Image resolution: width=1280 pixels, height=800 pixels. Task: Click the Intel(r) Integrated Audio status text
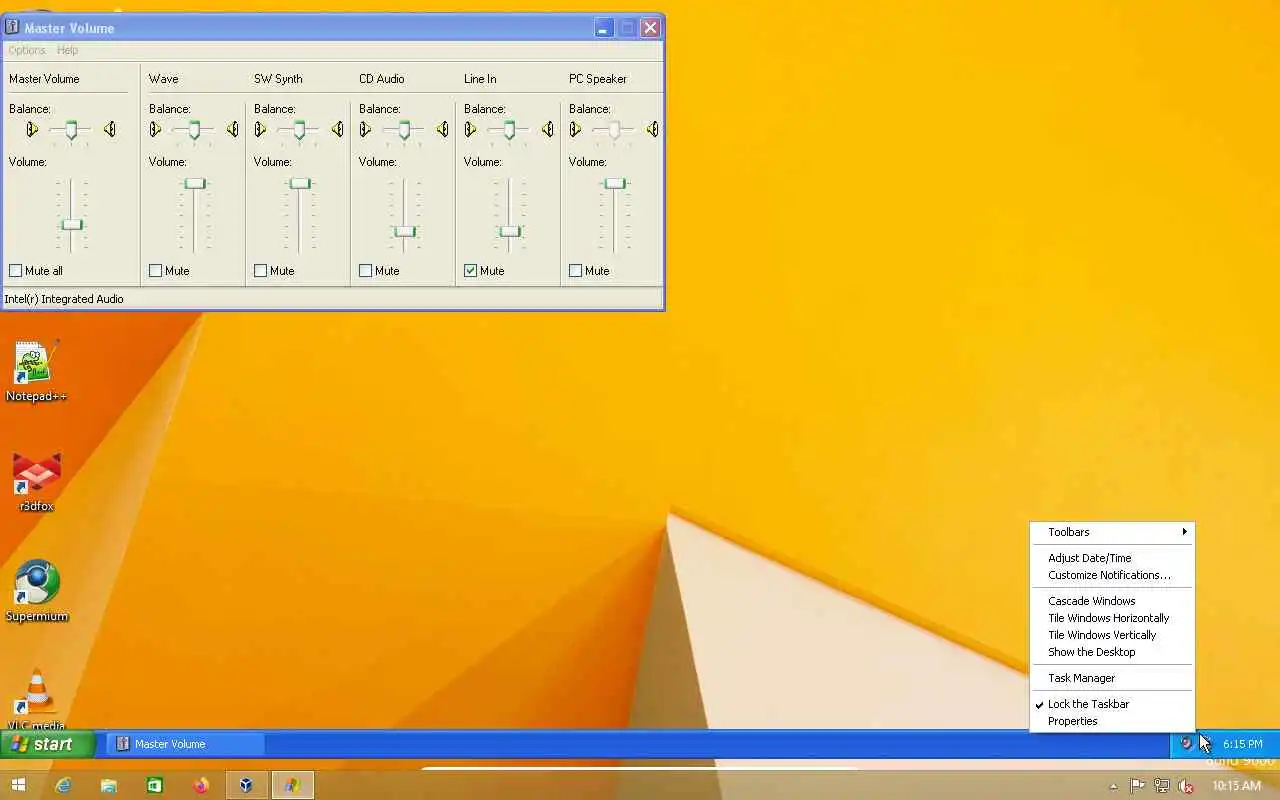click(64, 299)
